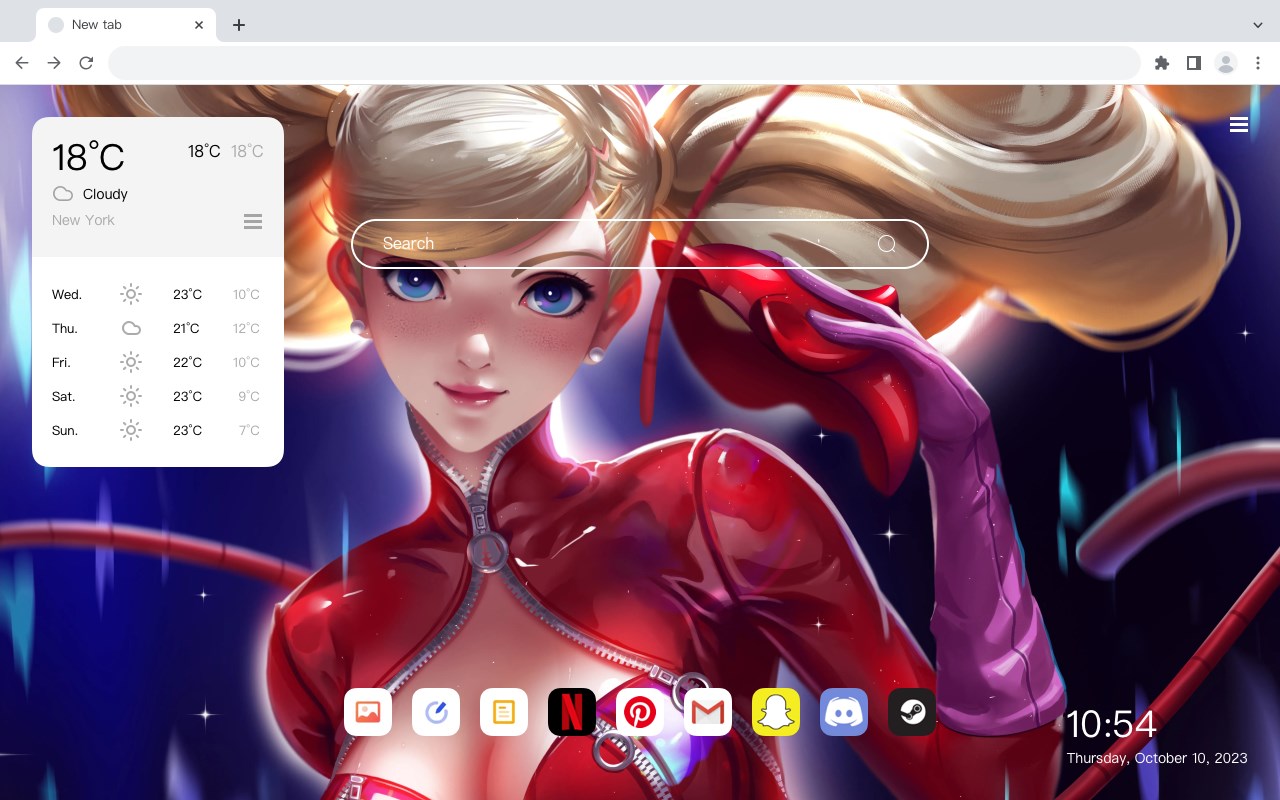
Task: Click the Friday sunny weather icon
Action: pyautogui.click(x=131, y=362)
